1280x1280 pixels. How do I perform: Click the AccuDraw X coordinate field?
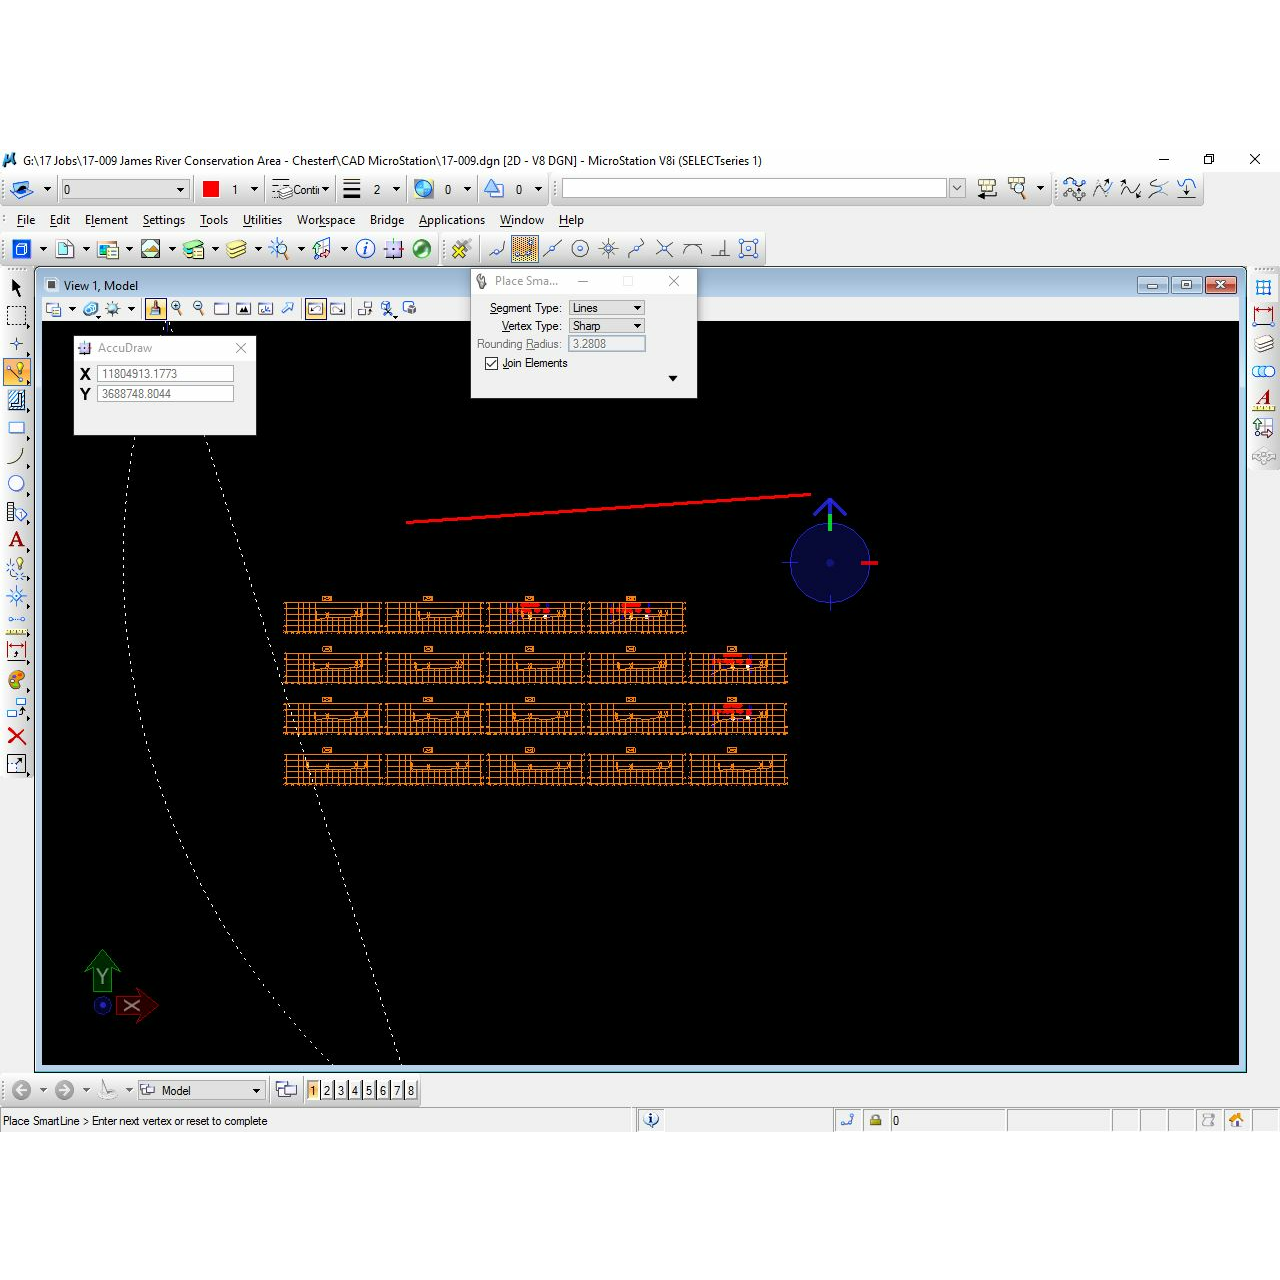[x=165, y=374]
